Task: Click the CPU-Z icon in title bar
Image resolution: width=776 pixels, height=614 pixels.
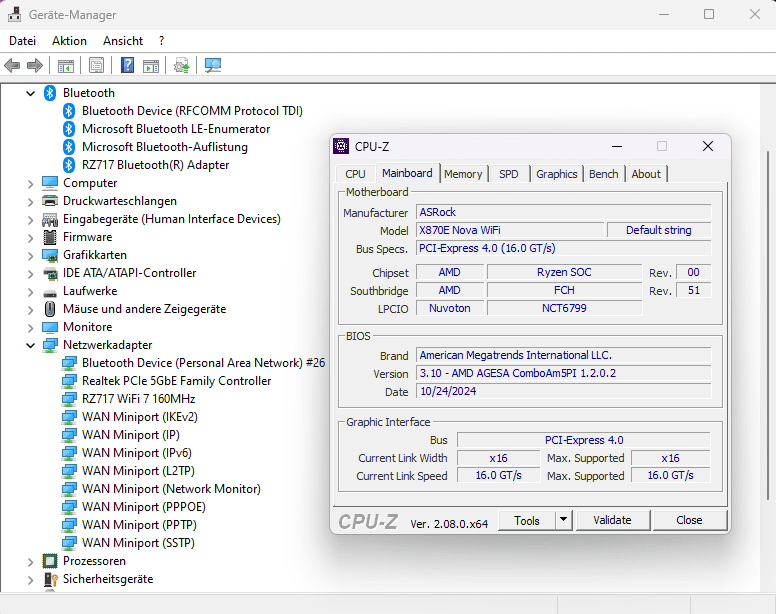Action: point(341,146)
